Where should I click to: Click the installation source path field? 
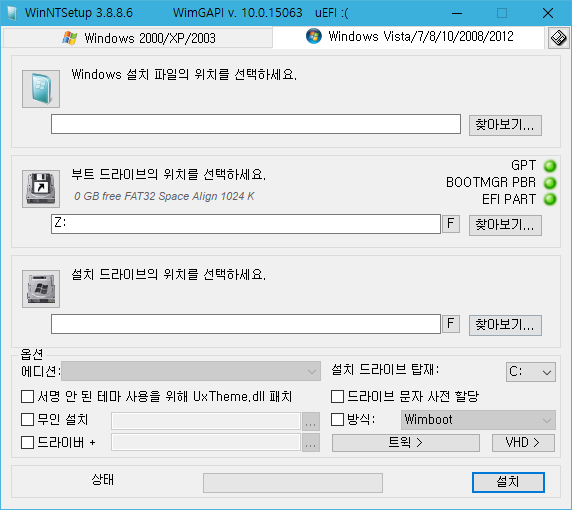256,124
